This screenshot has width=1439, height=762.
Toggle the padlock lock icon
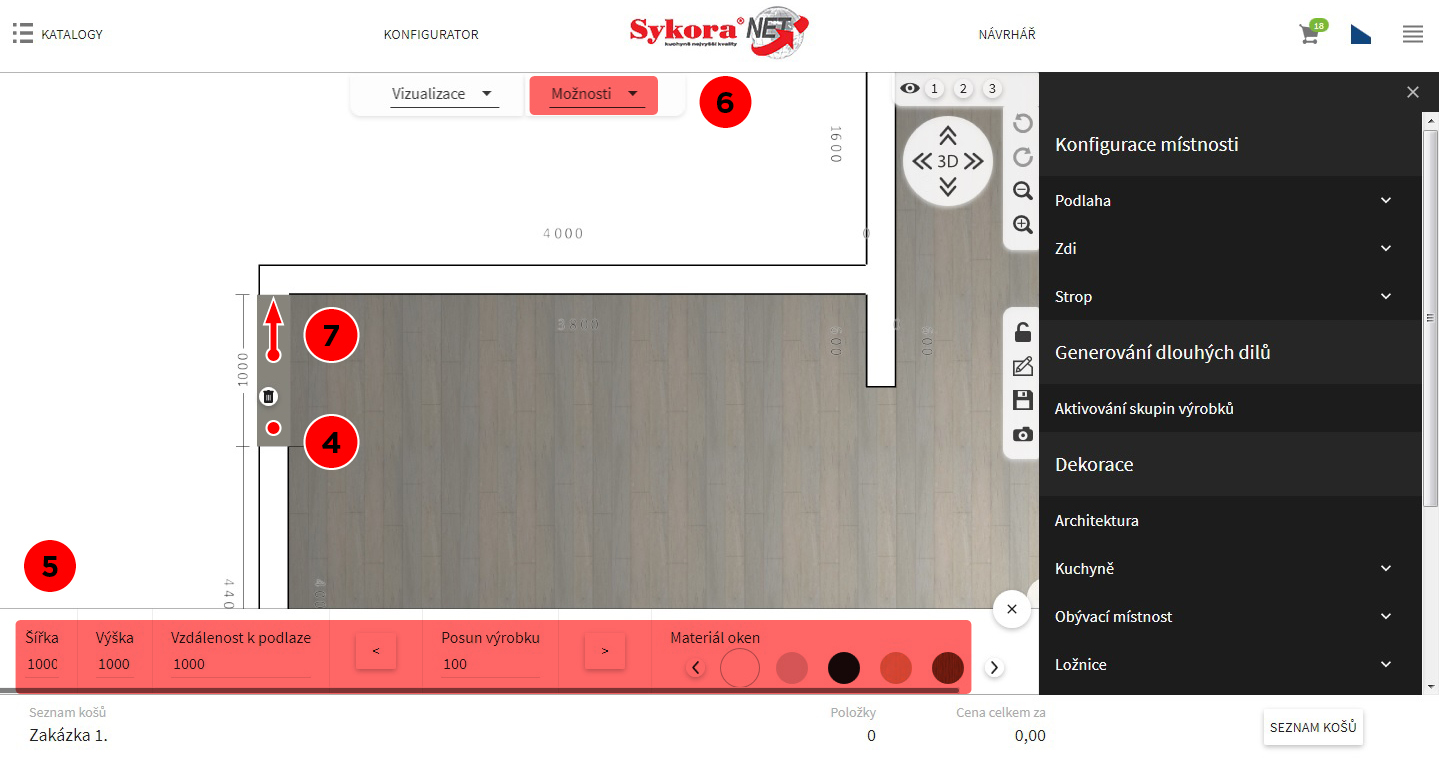[x=1022, y=333]
